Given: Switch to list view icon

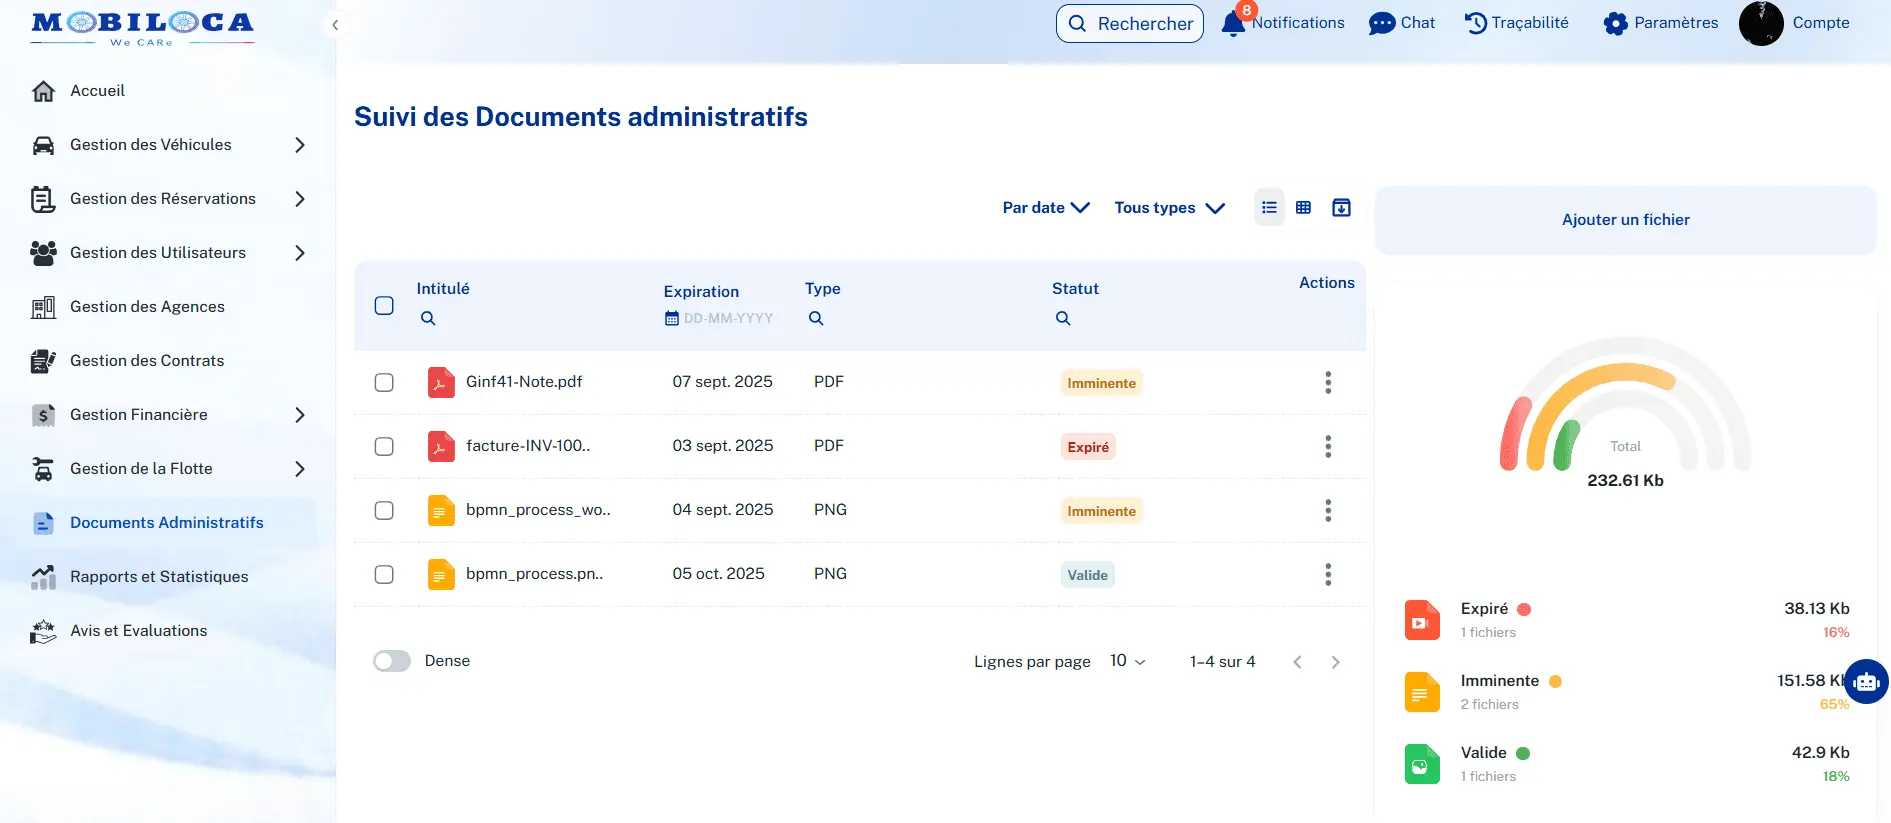Looking at the screenshot, I should coord(1269,208).
